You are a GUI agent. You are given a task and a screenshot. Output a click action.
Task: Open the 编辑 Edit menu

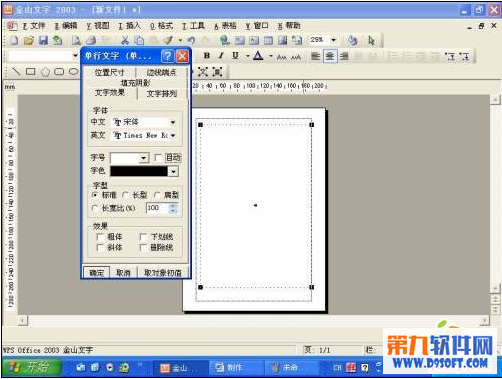click(x=65, y=26)
